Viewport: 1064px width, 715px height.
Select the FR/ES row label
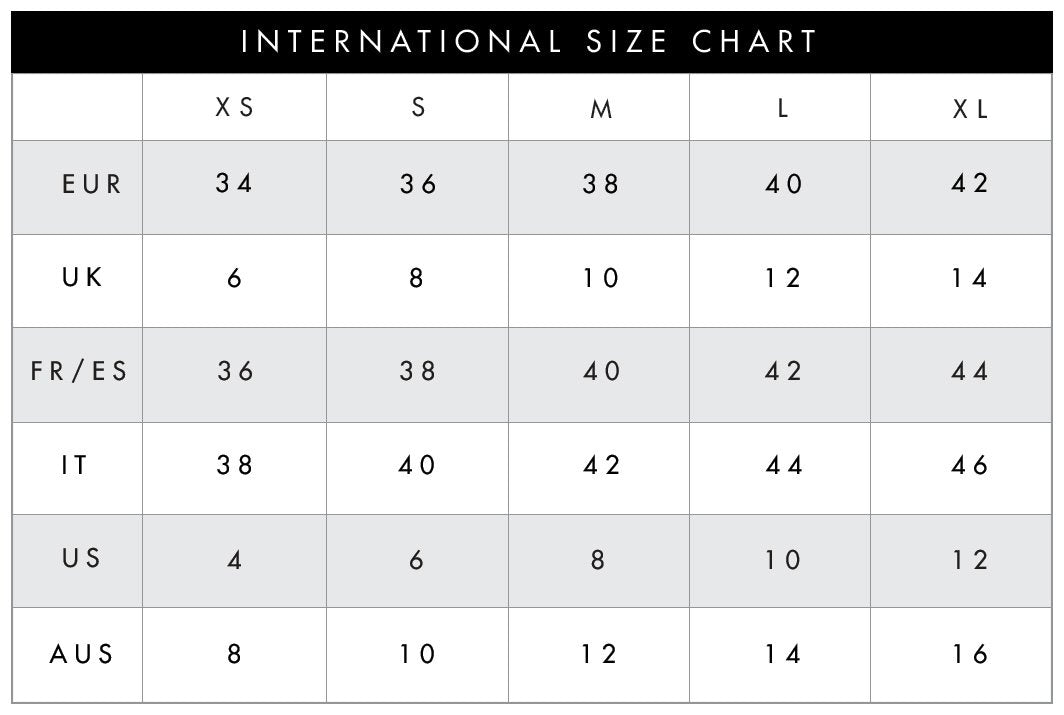pyautogui.click(x=80, y=371)
